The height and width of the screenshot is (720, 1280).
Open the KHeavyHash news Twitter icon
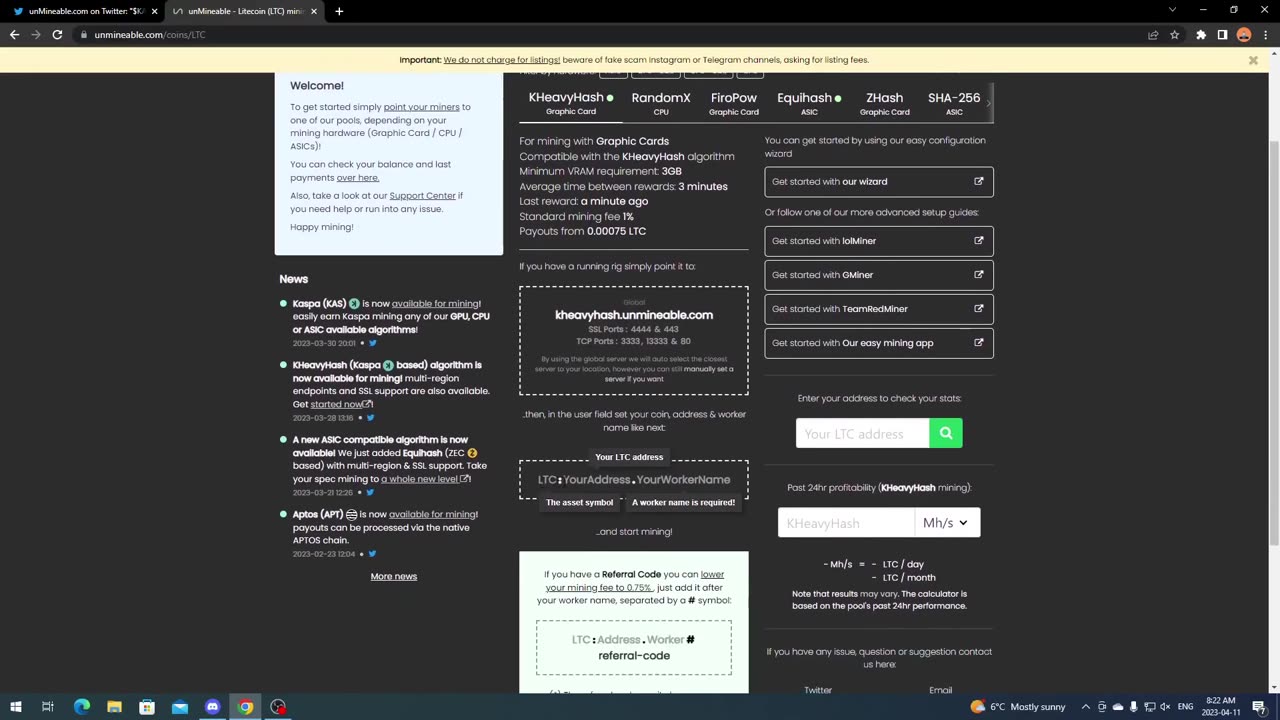pyautogui.click(x=370, y=418)
